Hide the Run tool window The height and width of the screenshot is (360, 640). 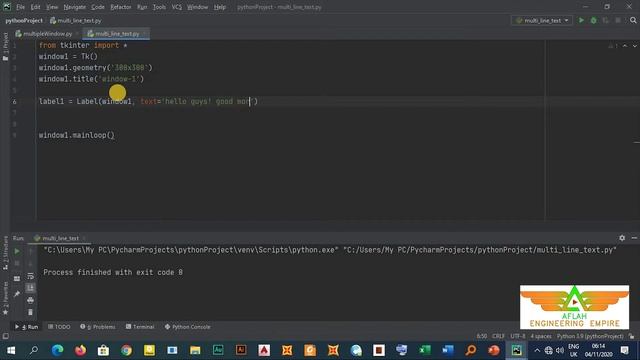tap(634, 238)
